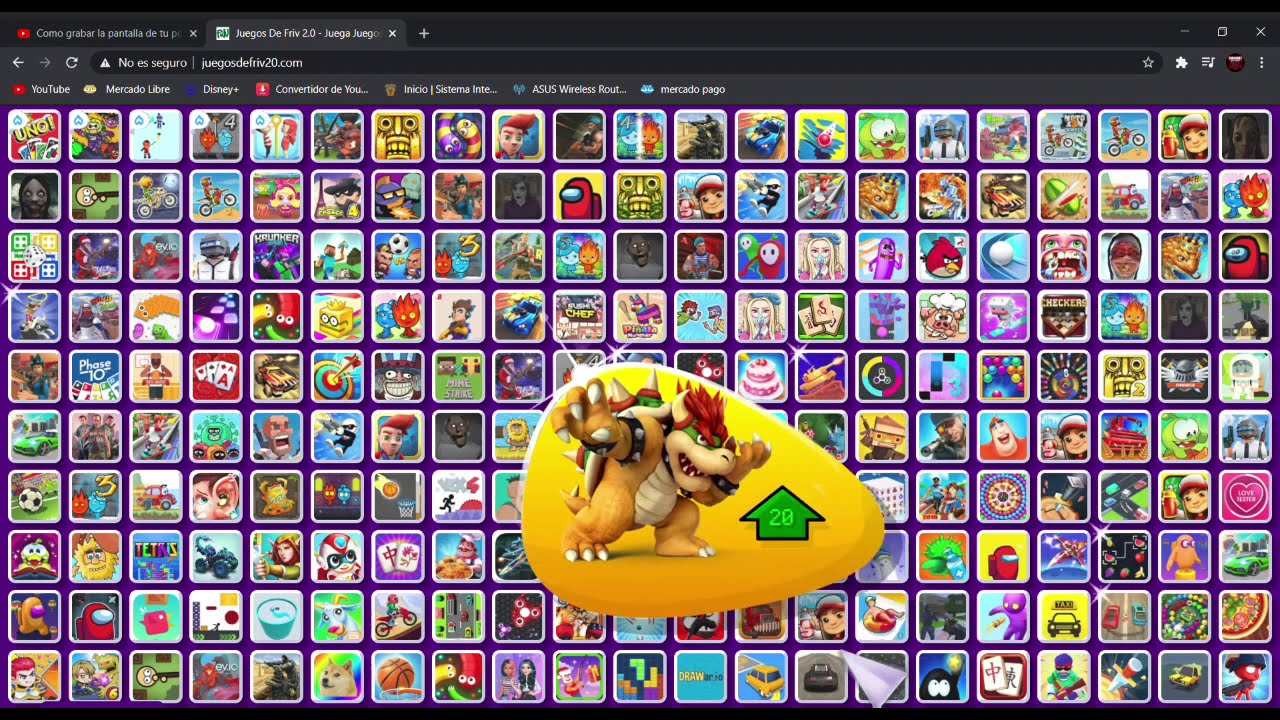The width and height of the screenshot is (1280, 720).
Task: Open the piano tiles 3 game
Action: 942,376
